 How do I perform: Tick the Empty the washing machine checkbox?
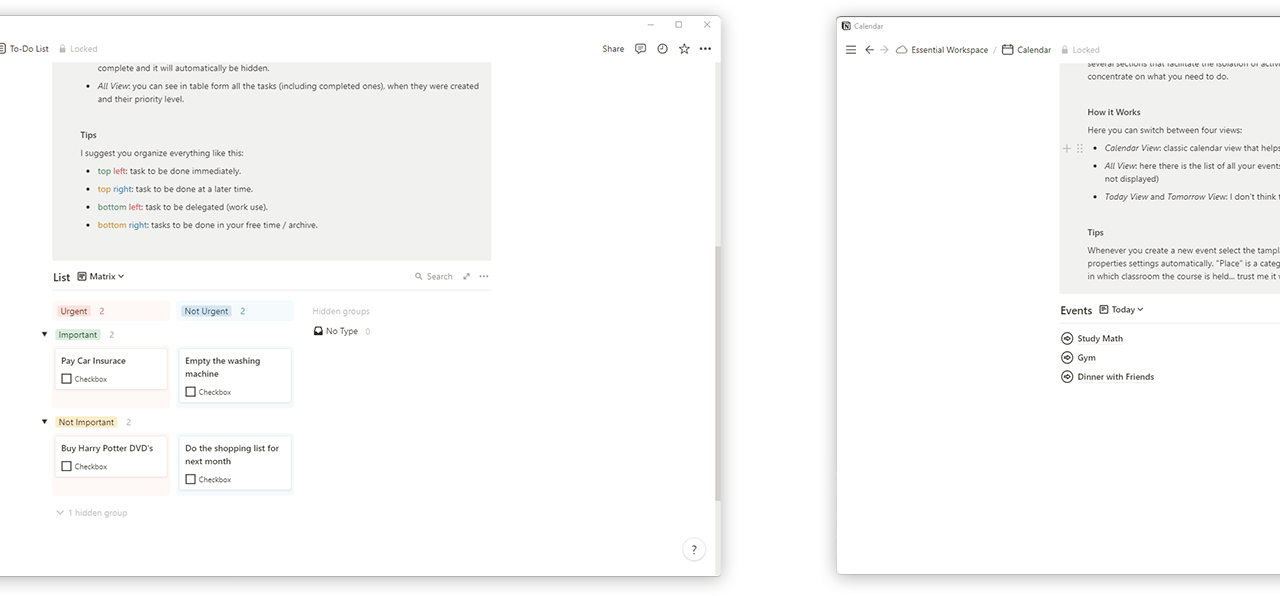coord(191,392)
